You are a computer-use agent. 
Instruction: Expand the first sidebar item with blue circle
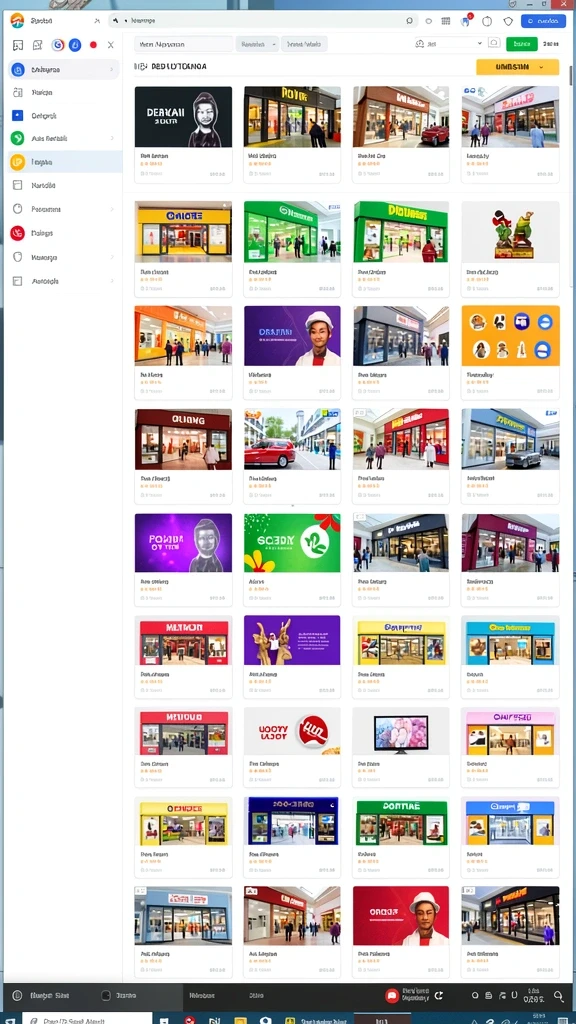click(x=112, y=69)
